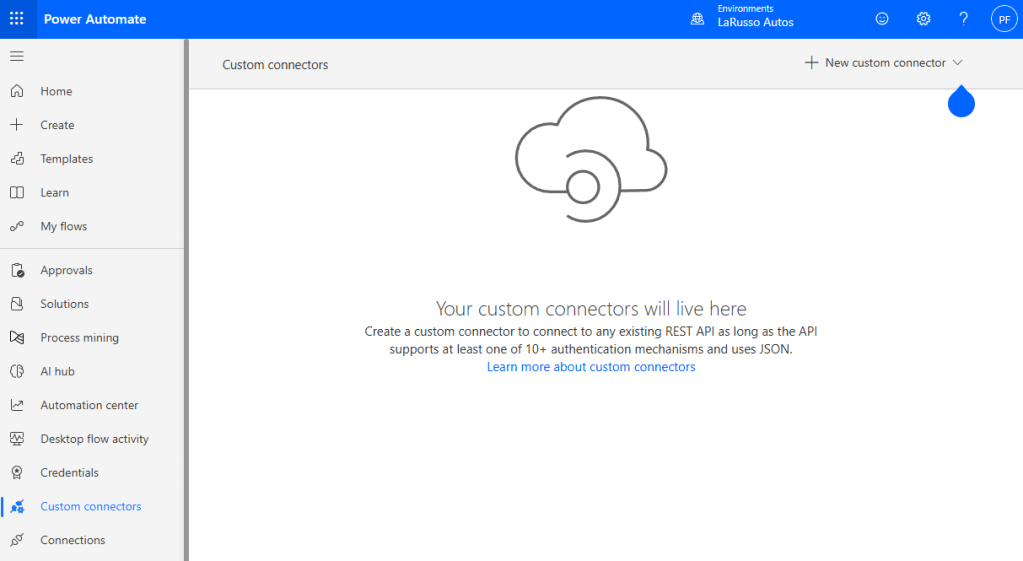Open Learn more about custom connectors link
Screen dimensions: 1023x561
pyautogui.click(x=591, y=367)
